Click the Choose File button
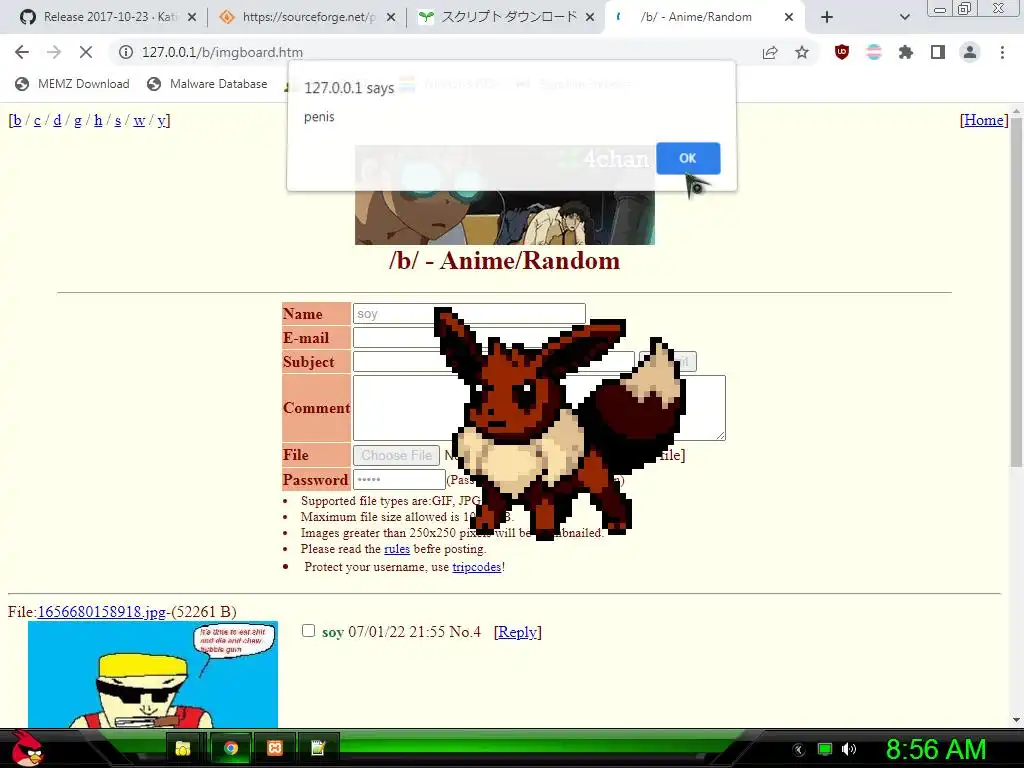1024x768 pixels. 396,455
